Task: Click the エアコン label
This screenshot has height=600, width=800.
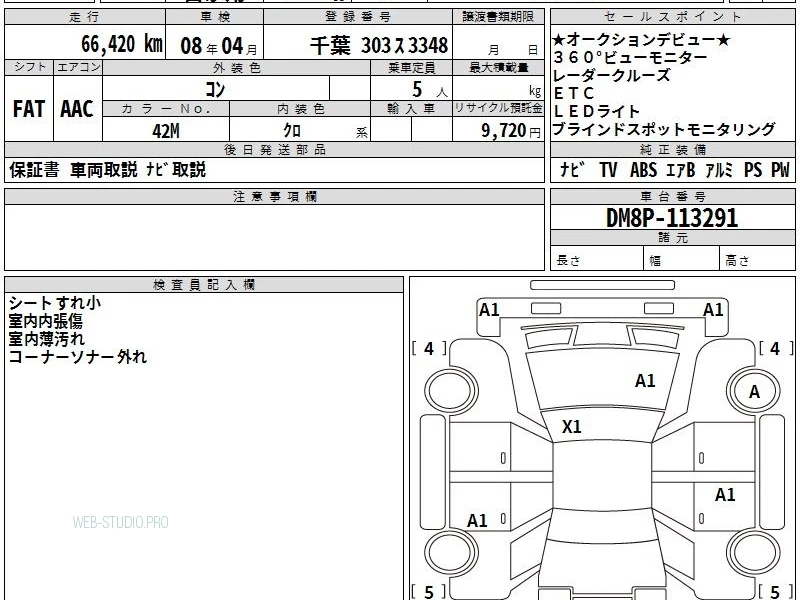Action: 78,67
